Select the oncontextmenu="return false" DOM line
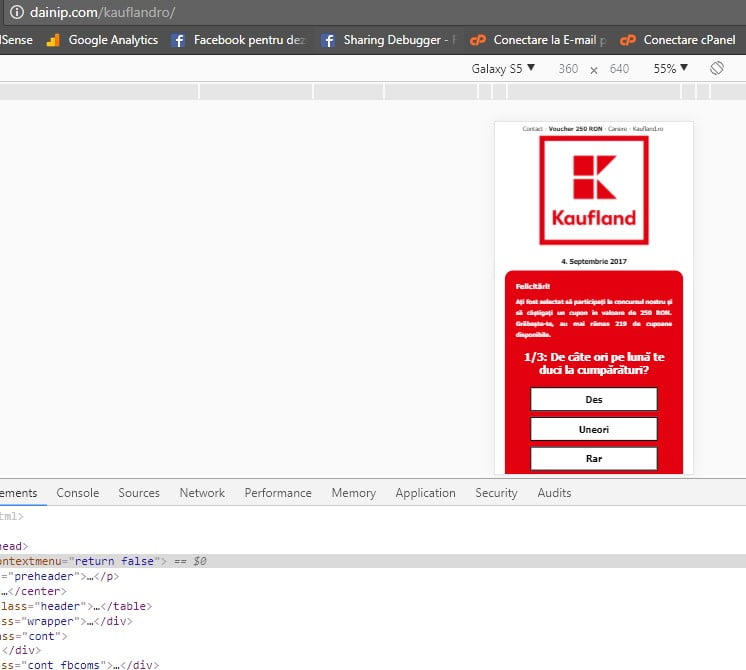 pos(373,561)
